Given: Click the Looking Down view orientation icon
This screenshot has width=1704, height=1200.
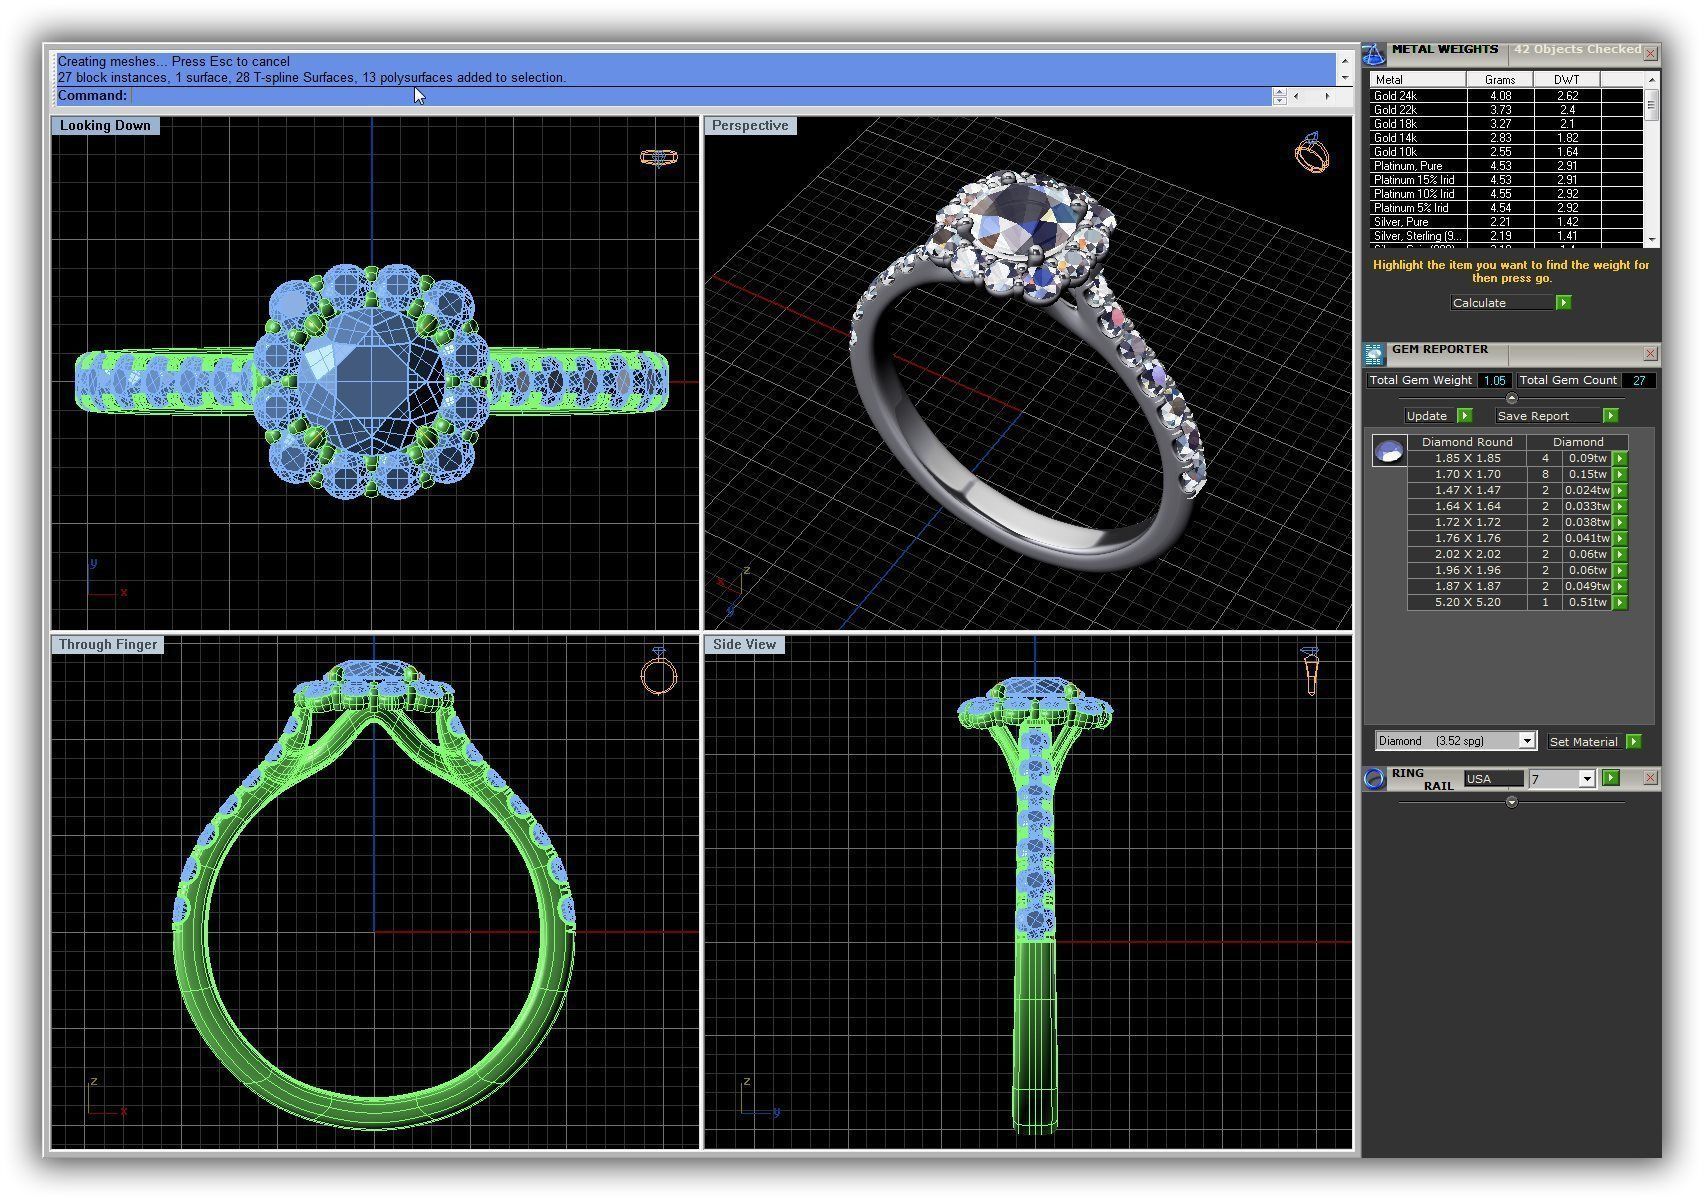Looking at the screenshot, I should (x=659, y=157).
